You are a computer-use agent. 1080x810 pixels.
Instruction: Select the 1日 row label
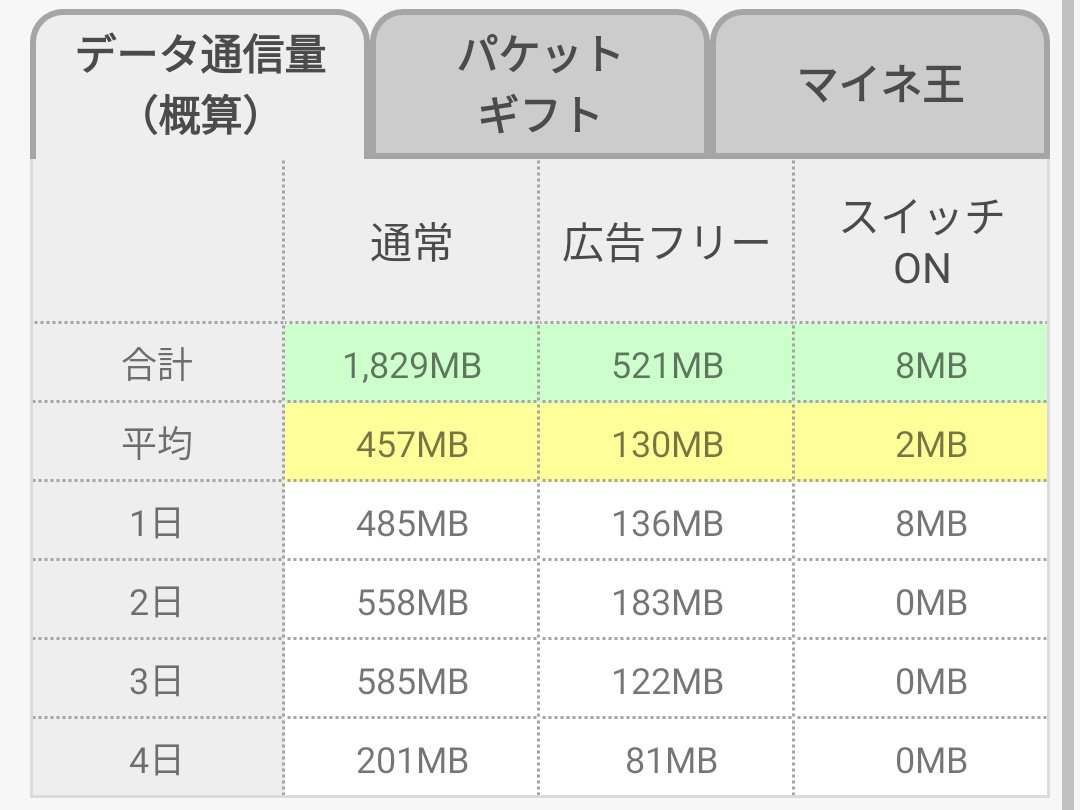pyautogui.click(x=157, y=521)
